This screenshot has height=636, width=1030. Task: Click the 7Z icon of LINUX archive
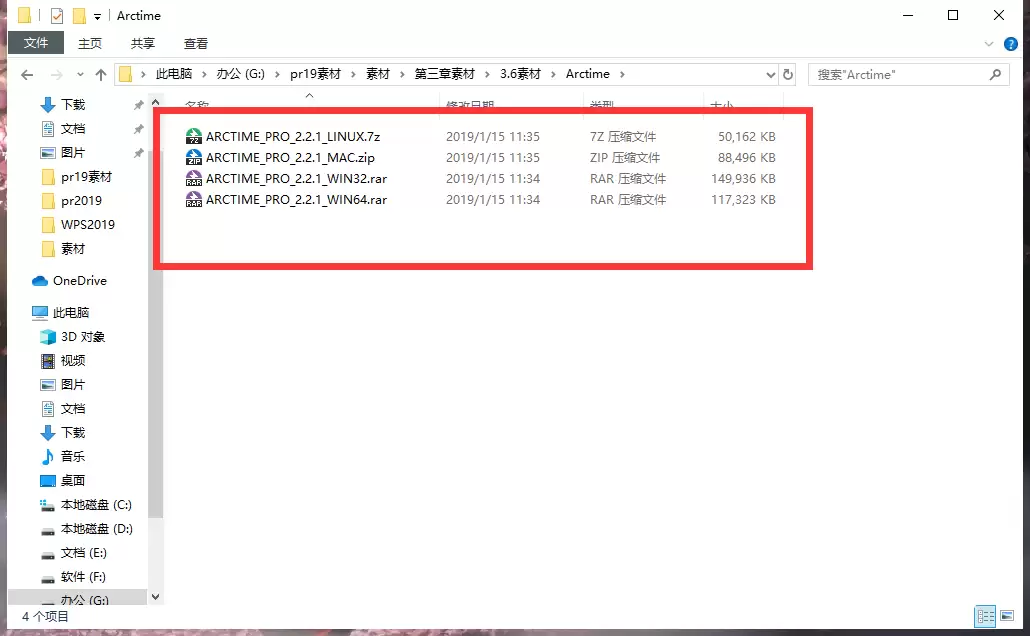coord(194,137)
